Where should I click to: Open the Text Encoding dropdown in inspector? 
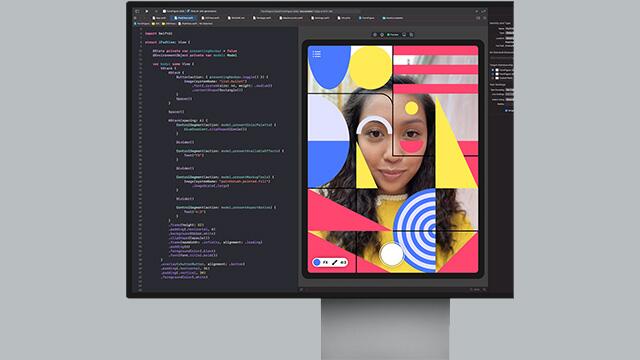tap(509, 90)
